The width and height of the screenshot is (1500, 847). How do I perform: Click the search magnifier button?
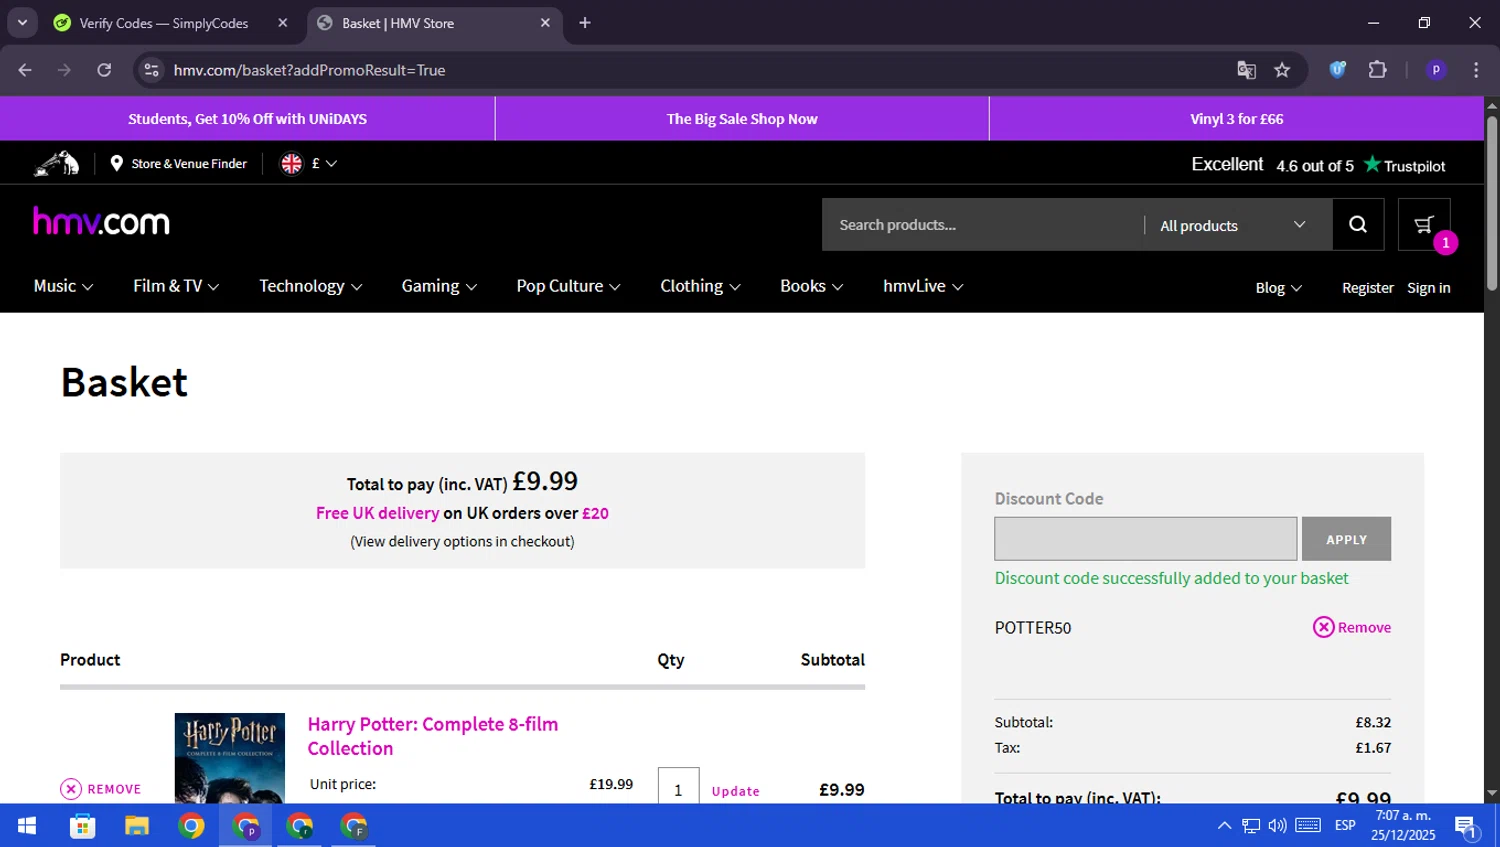tap(1358, 224)
